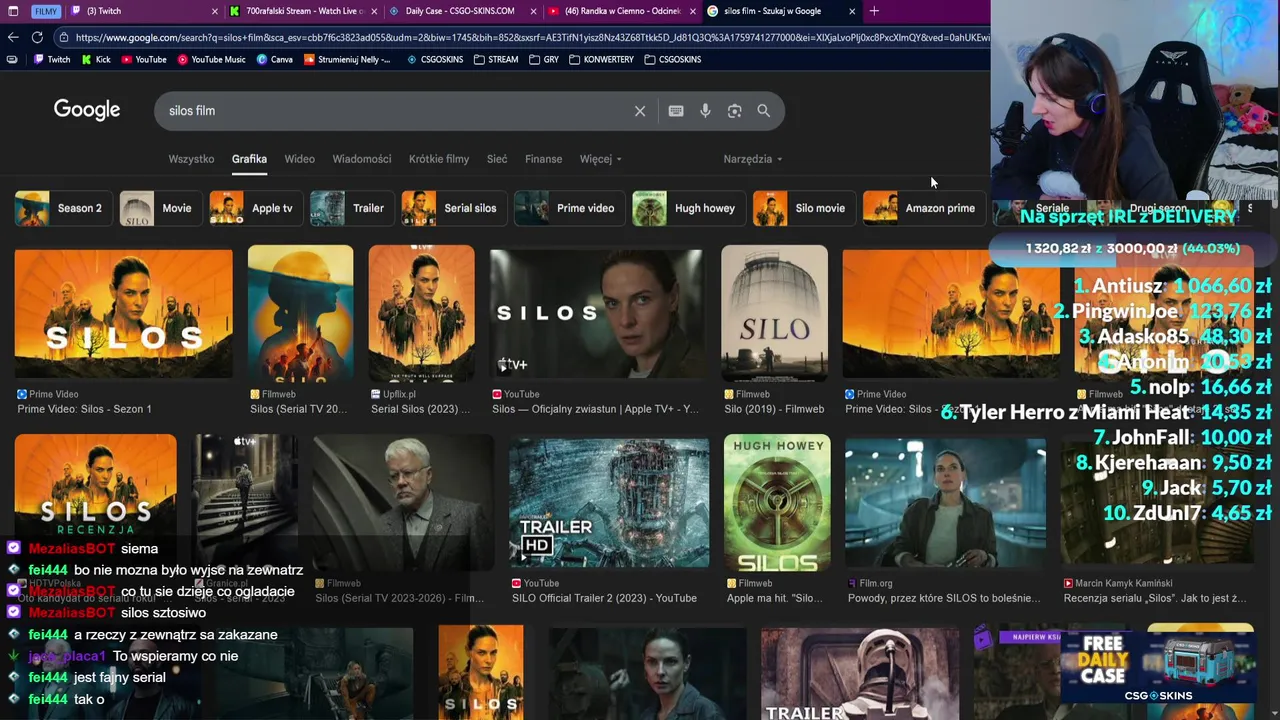Open YouTube bookmark
Image resolution: width=1280 pixels, height=720 pixels.
coord(143,59)
